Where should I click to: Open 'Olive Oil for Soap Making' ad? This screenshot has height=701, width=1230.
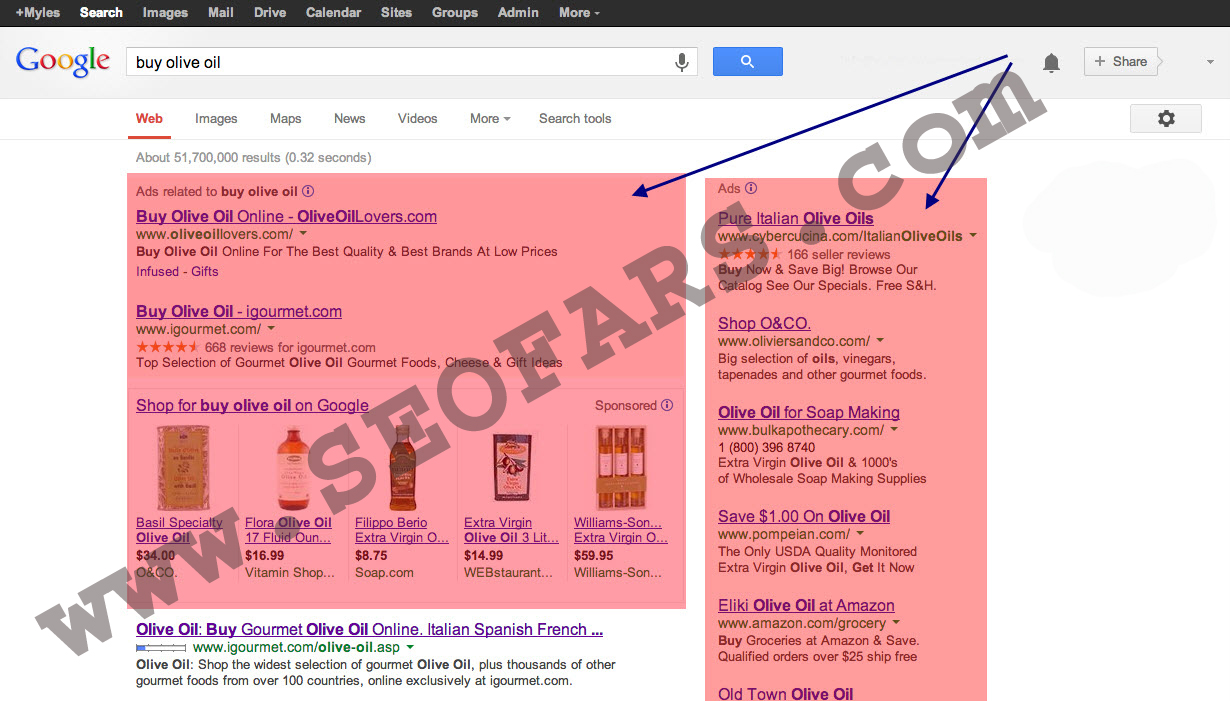[809, 412]
